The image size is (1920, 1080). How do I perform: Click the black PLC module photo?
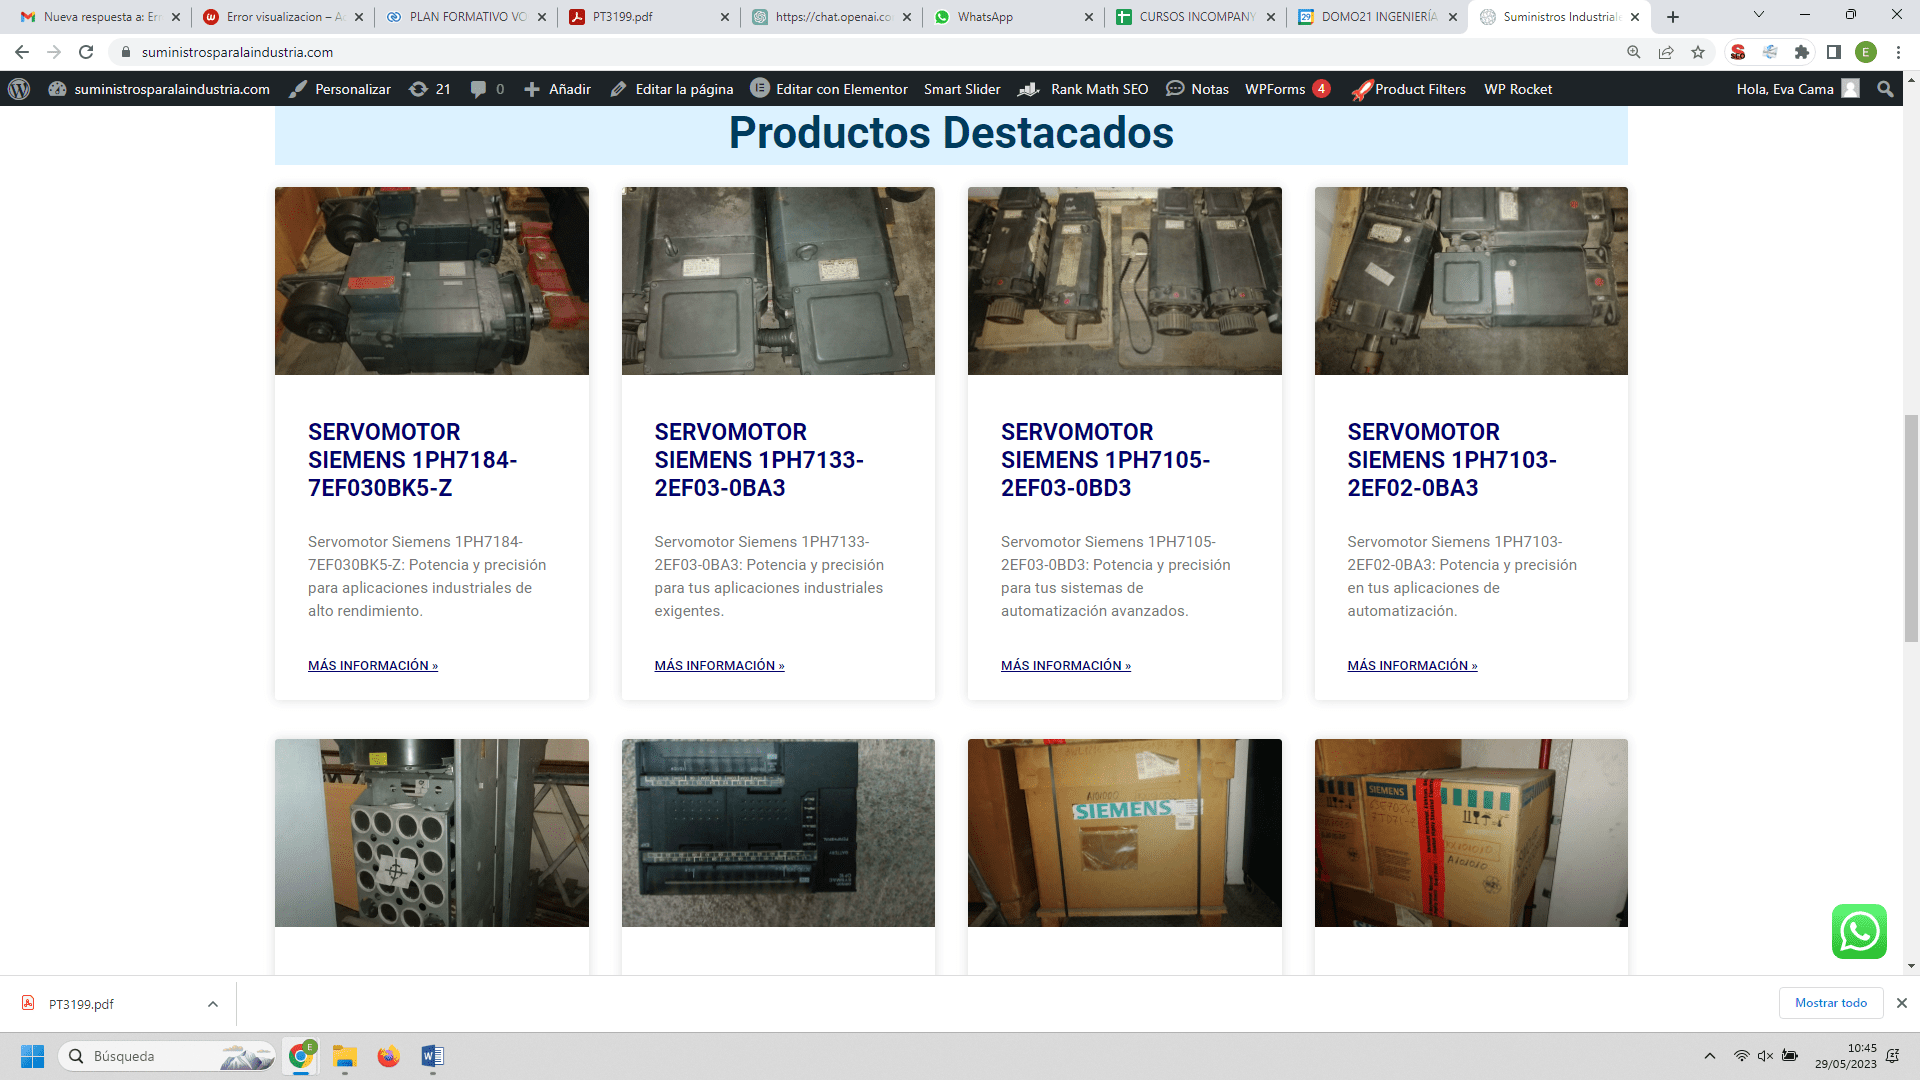pos(778,833)
